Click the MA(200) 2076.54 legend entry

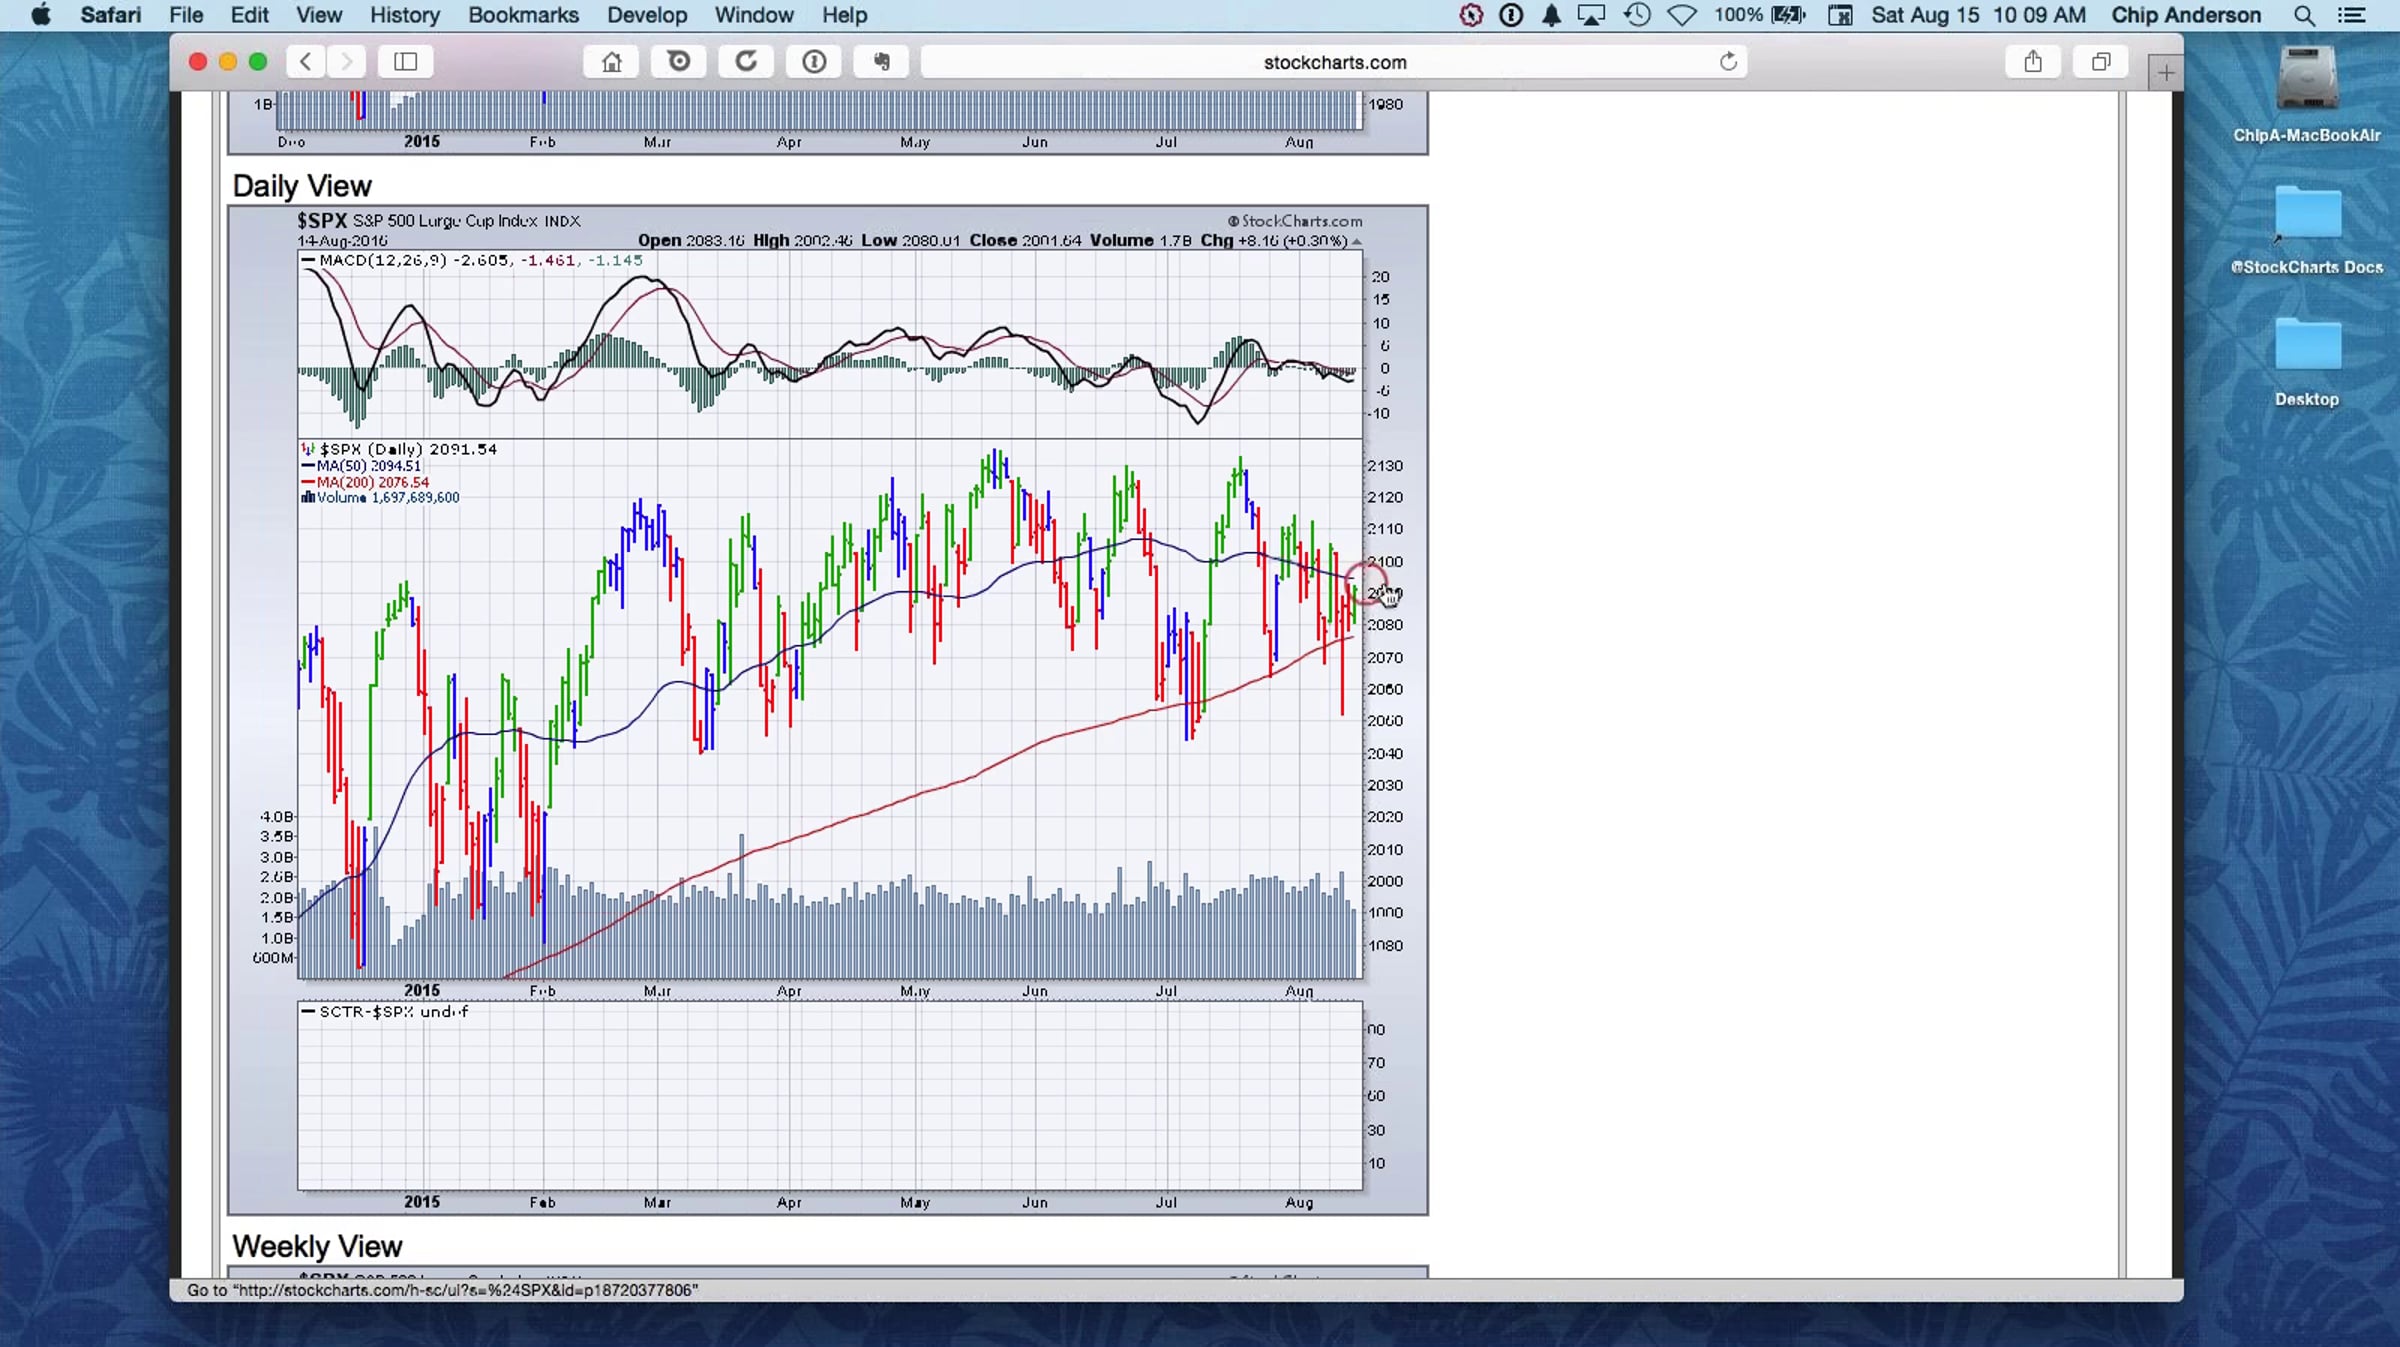click(365, 482)
